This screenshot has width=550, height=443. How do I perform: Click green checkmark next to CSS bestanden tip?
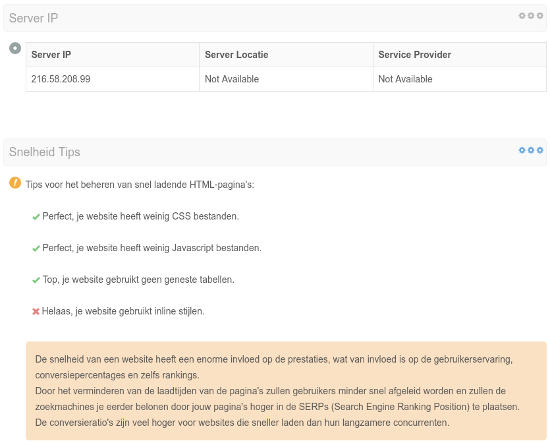tap(36, 217)
